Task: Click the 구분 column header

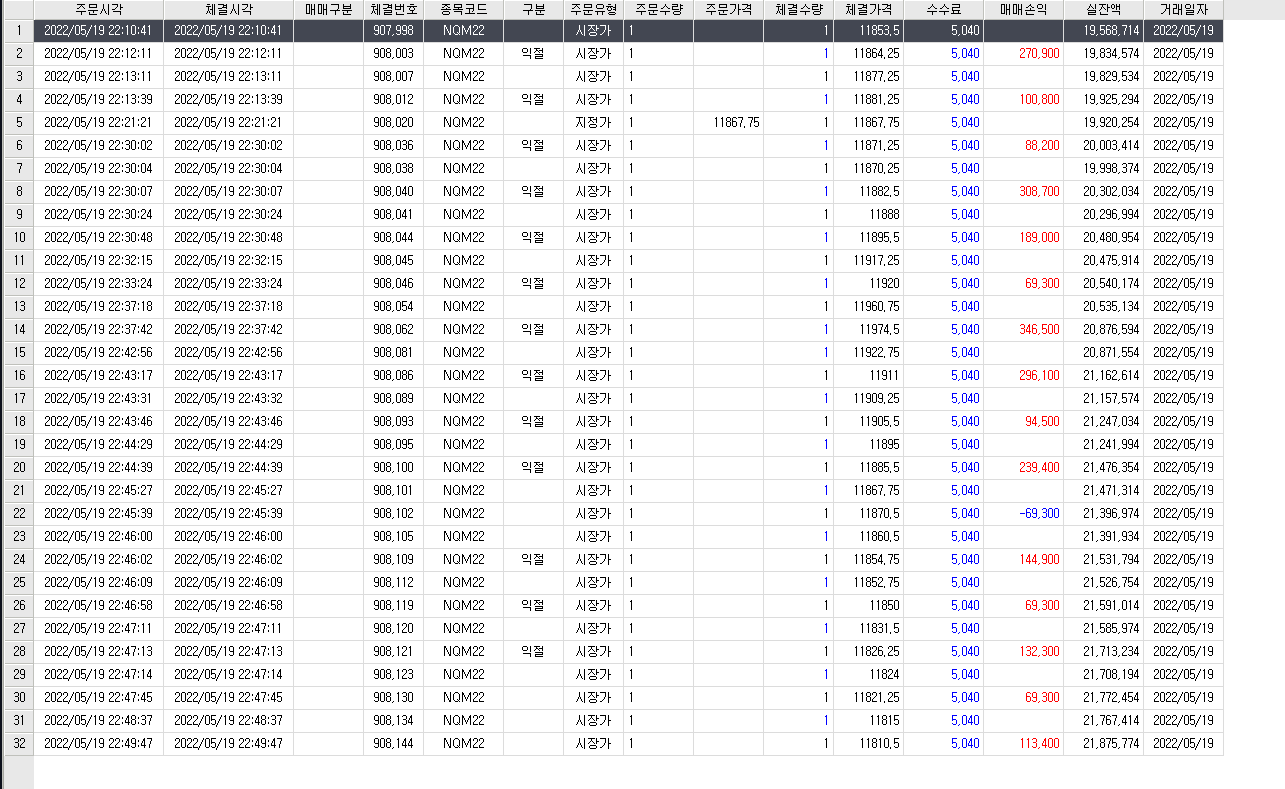Action: coord(533,9)
